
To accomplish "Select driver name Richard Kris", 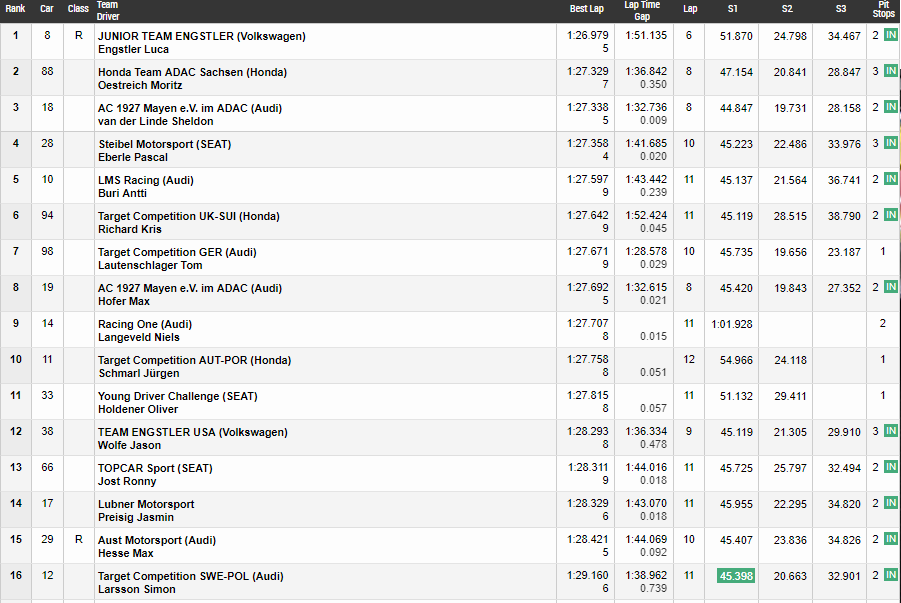I will click(130, 229).
